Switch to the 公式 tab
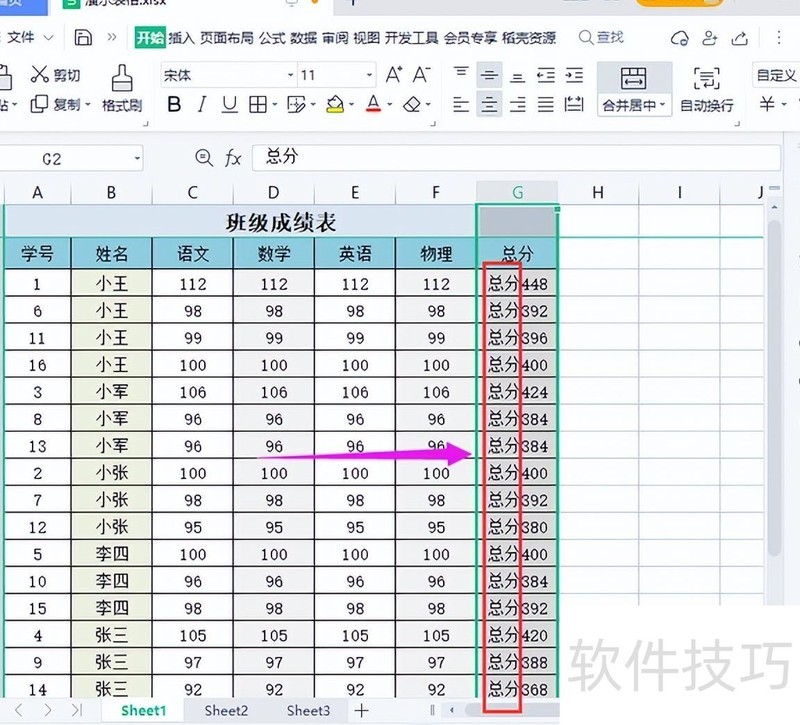The height and width of the screenshot is (725, 800). click(271, 38)
